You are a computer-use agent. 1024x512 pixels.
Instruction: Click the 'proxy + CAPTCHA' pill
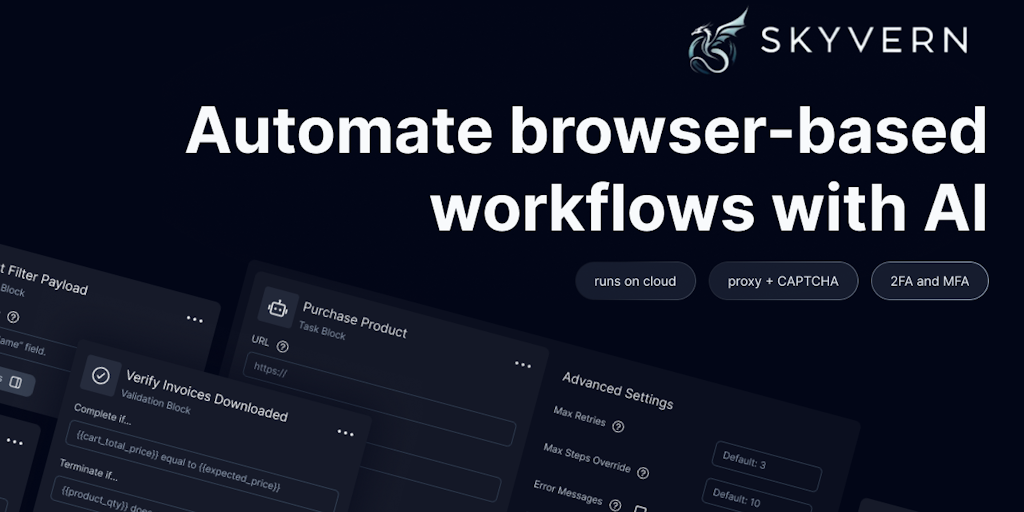tap(783, 281)
